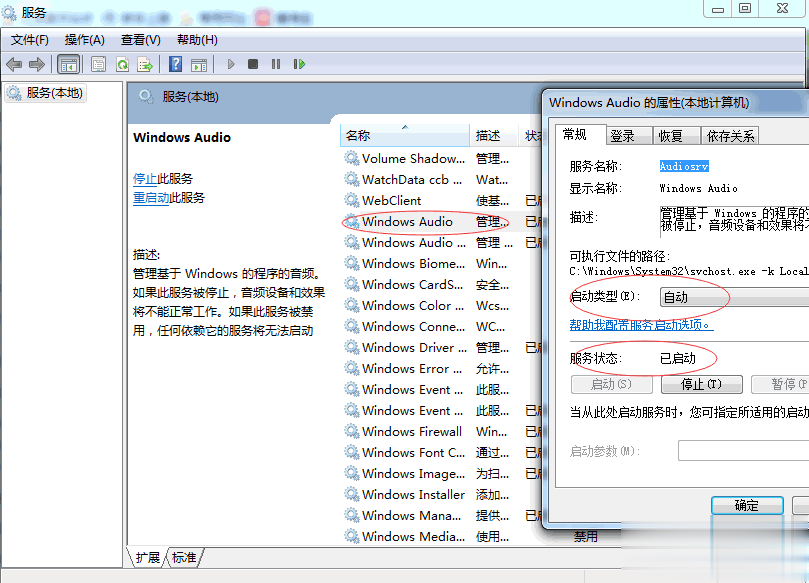Open Properties from the toolbar icon
Image resolution: width=809 pixels, height=583 pixels.
point(98,64)
